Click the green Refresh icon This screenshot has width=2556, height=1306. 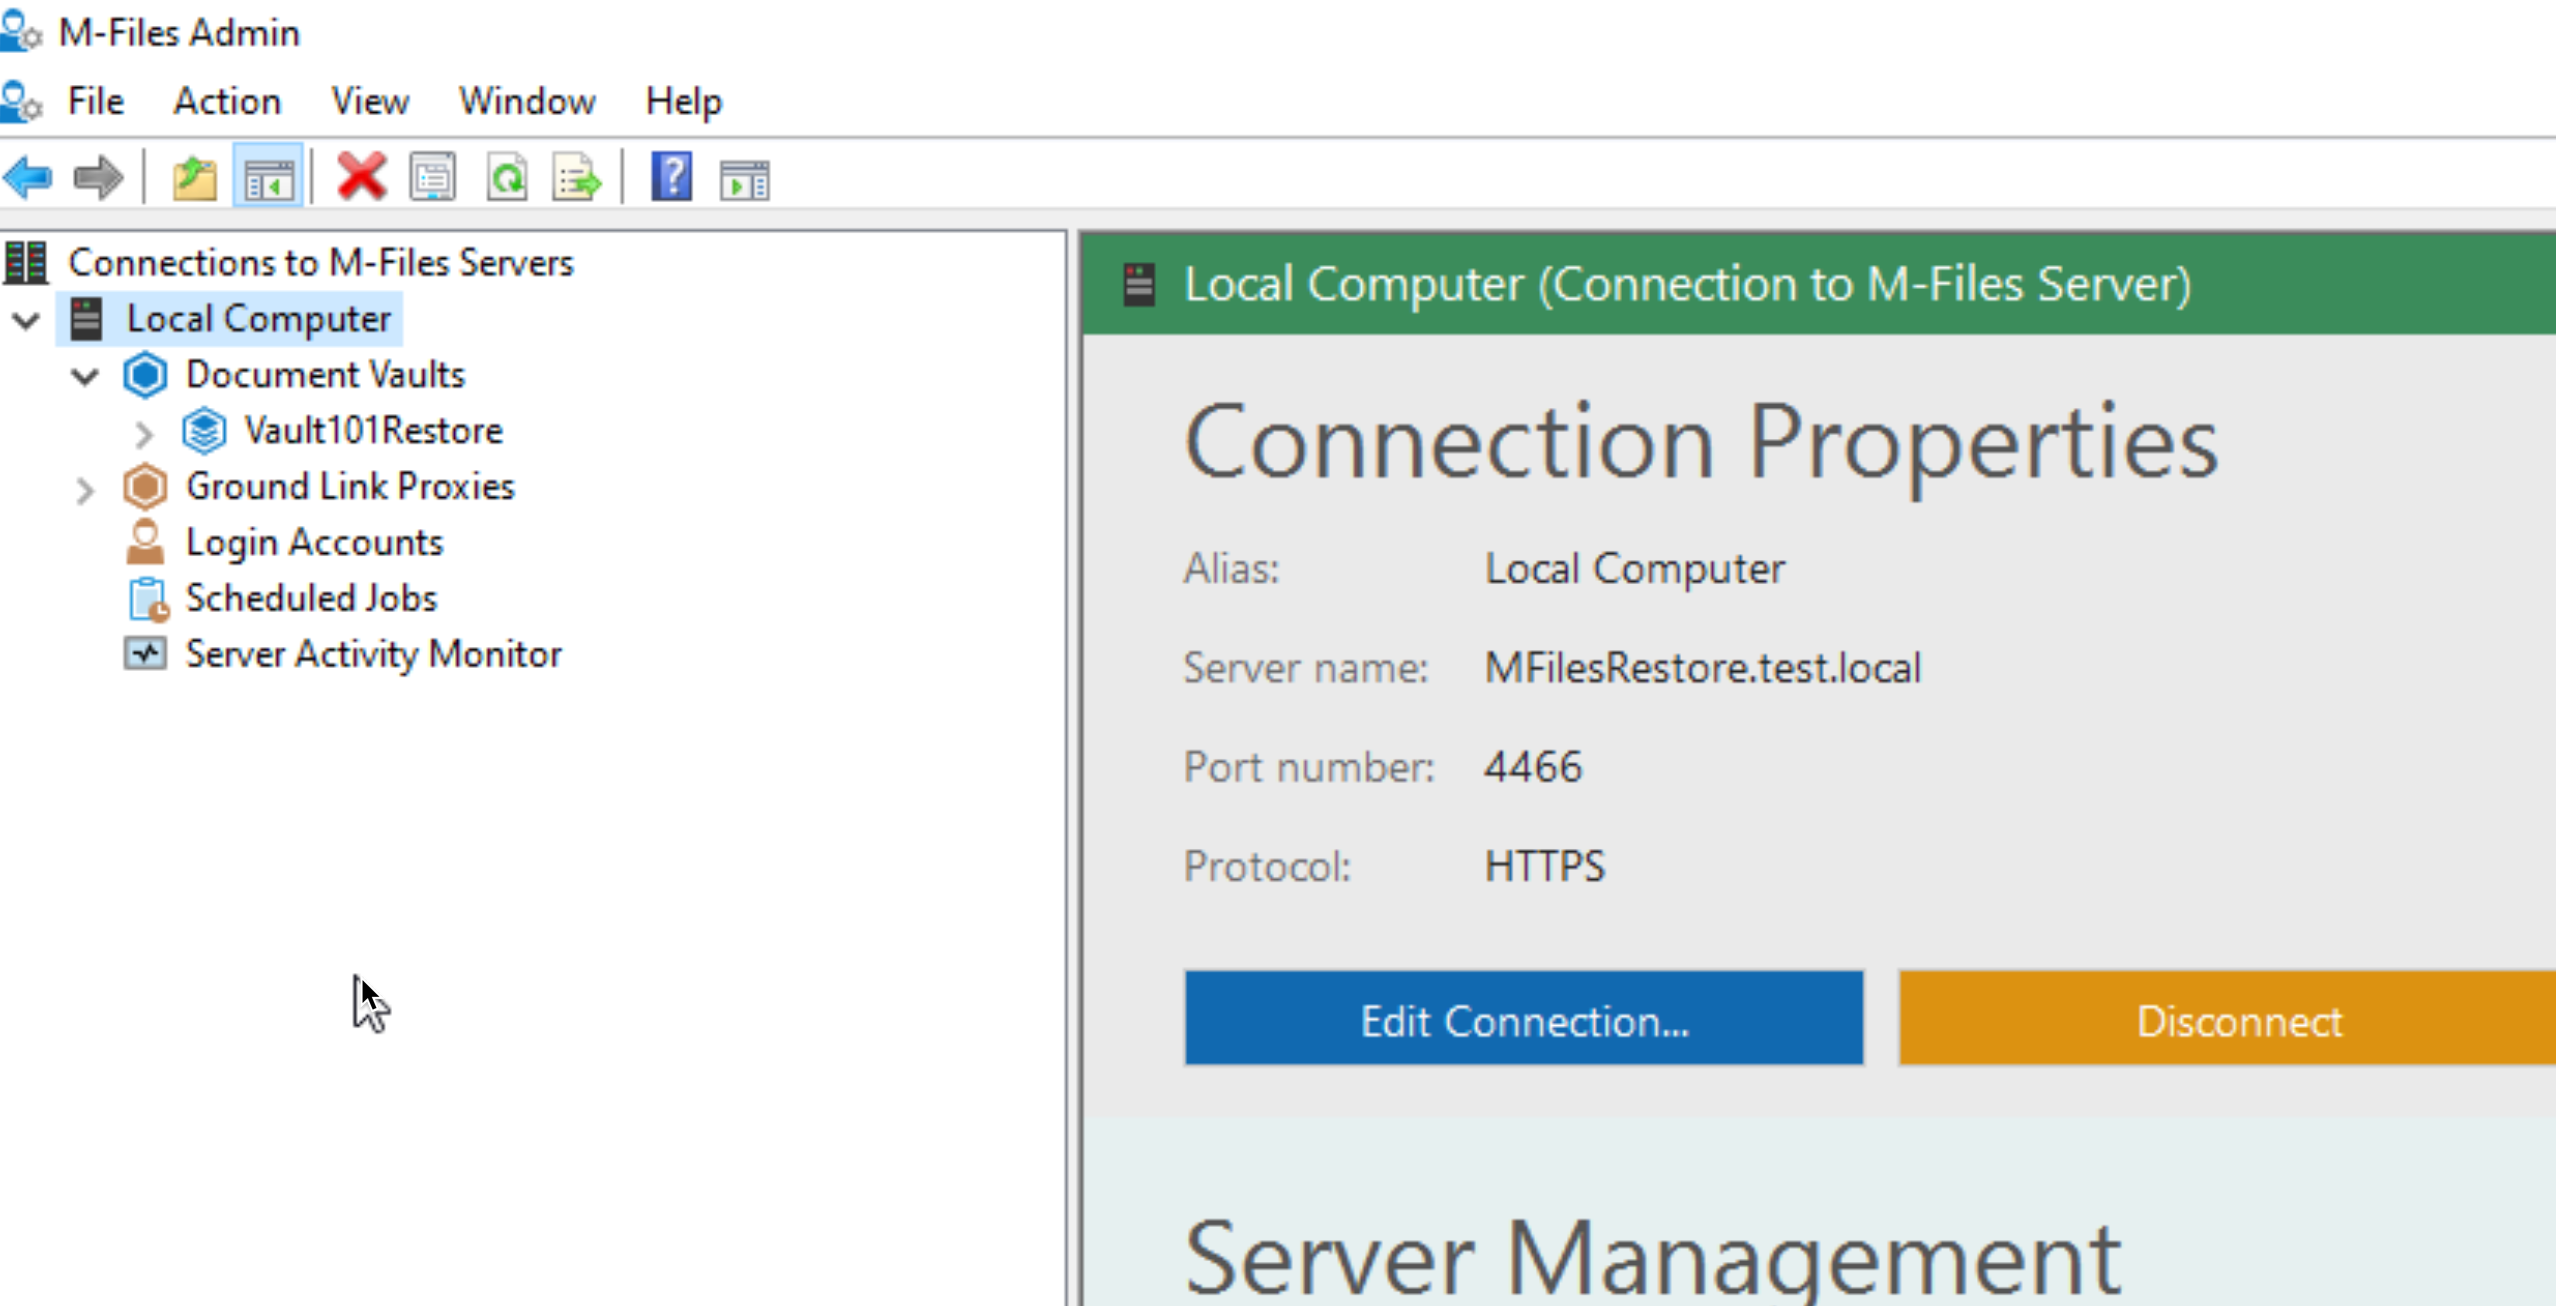coord(507,179)
